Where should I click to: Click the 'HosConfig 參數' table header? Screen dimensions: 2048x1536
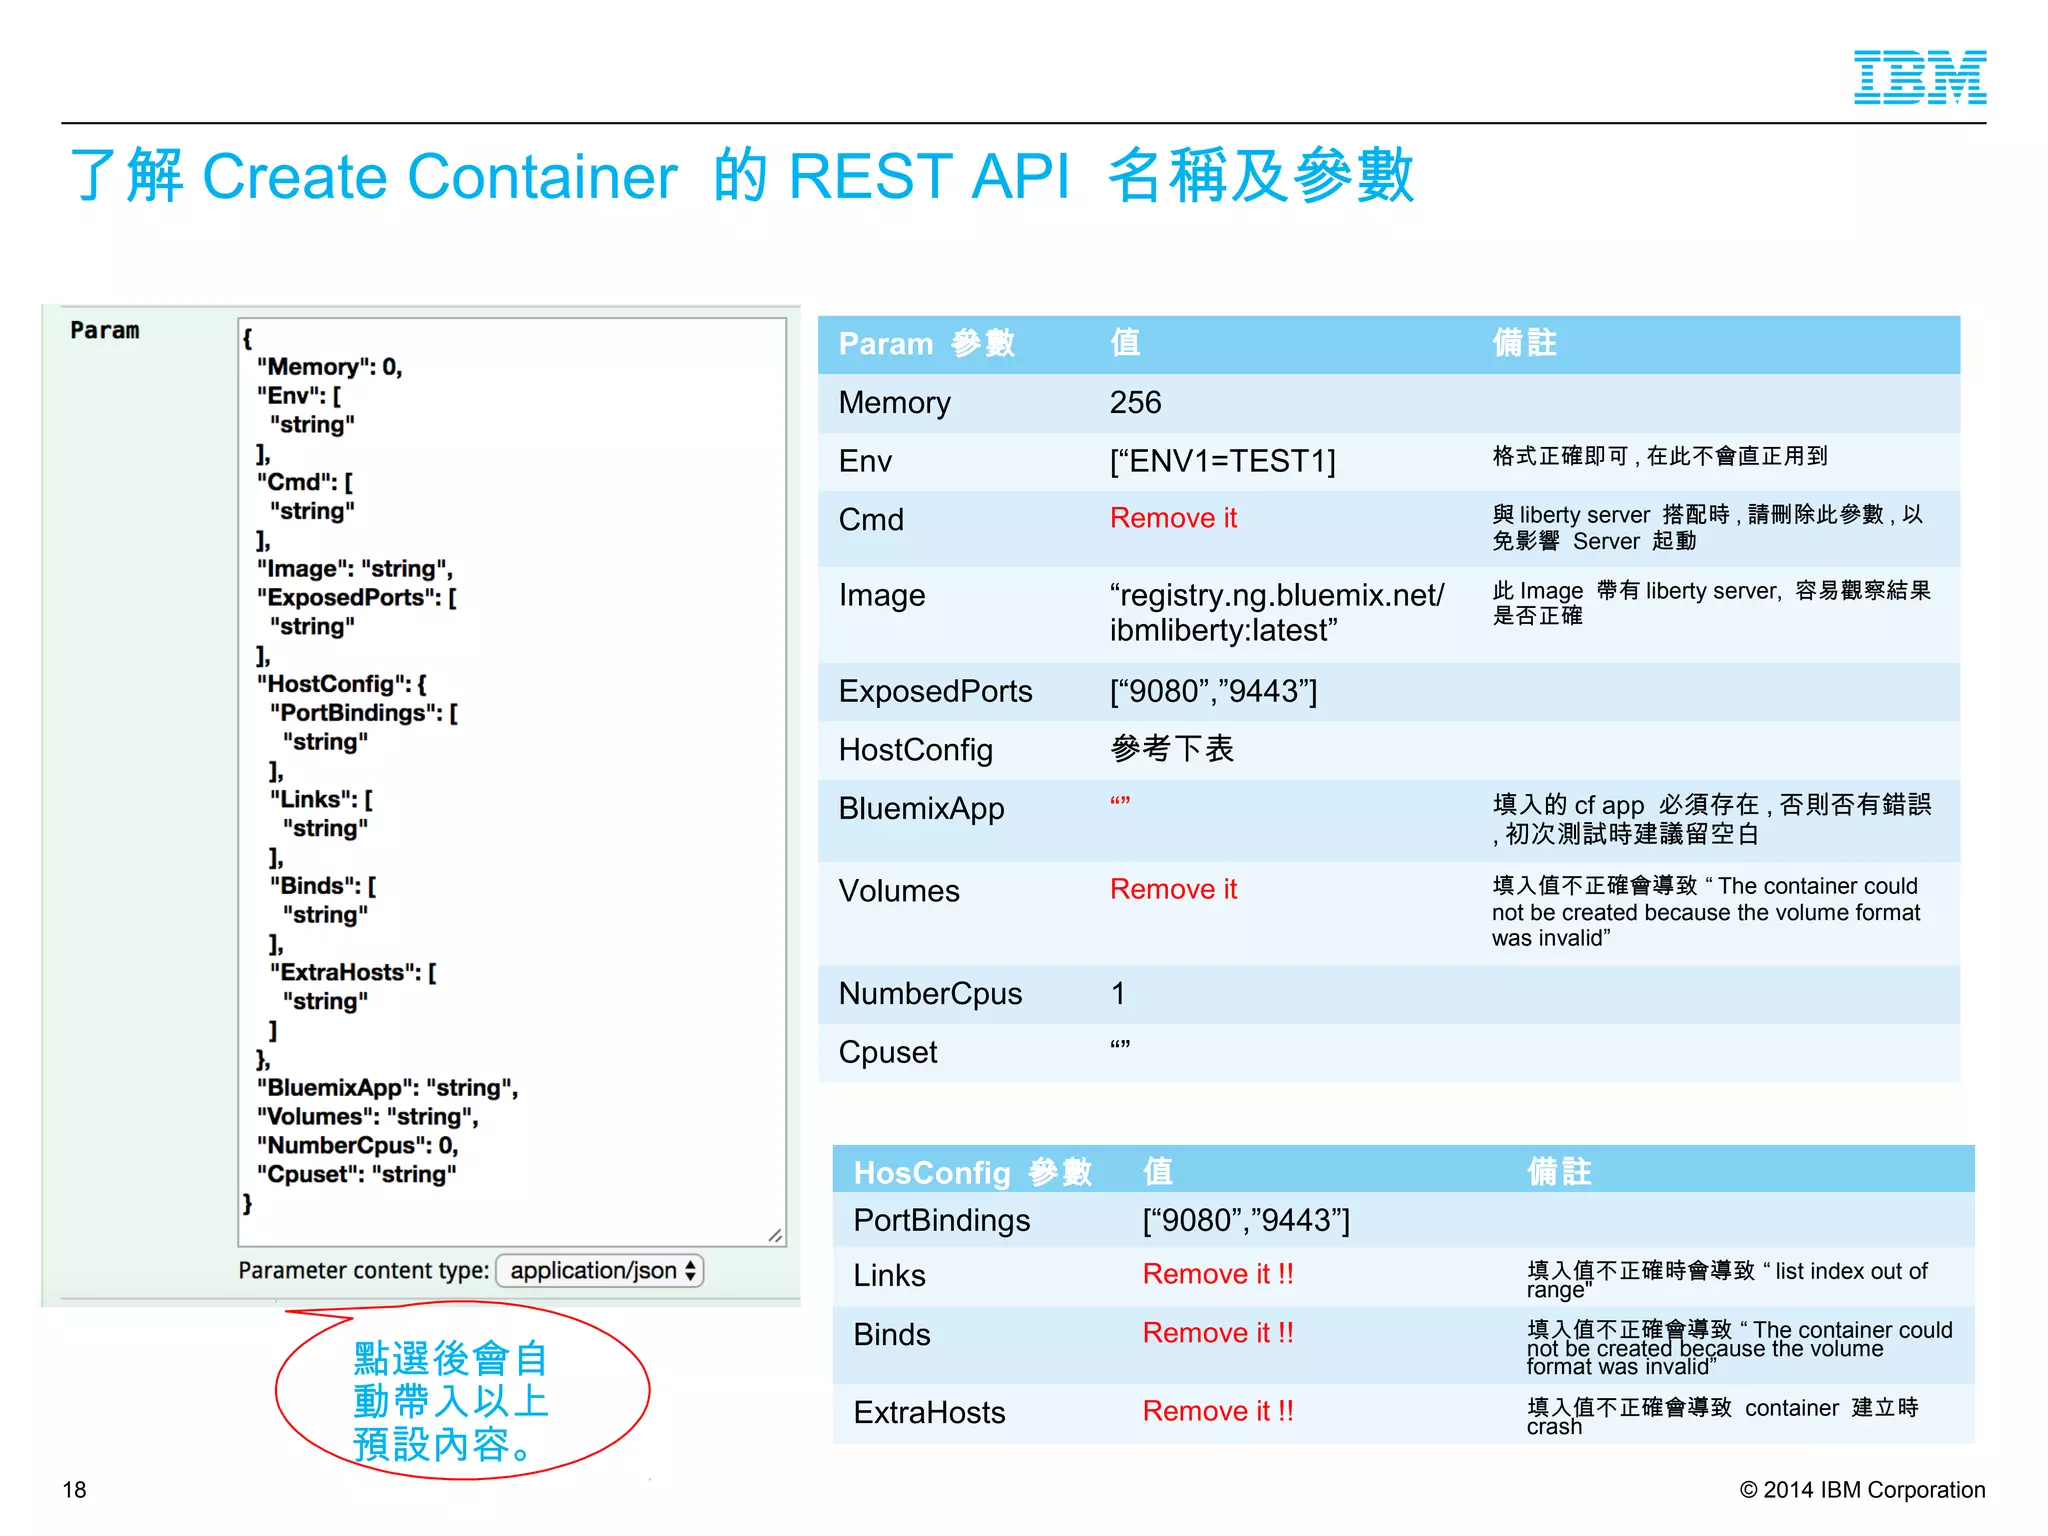(972, 1172)
